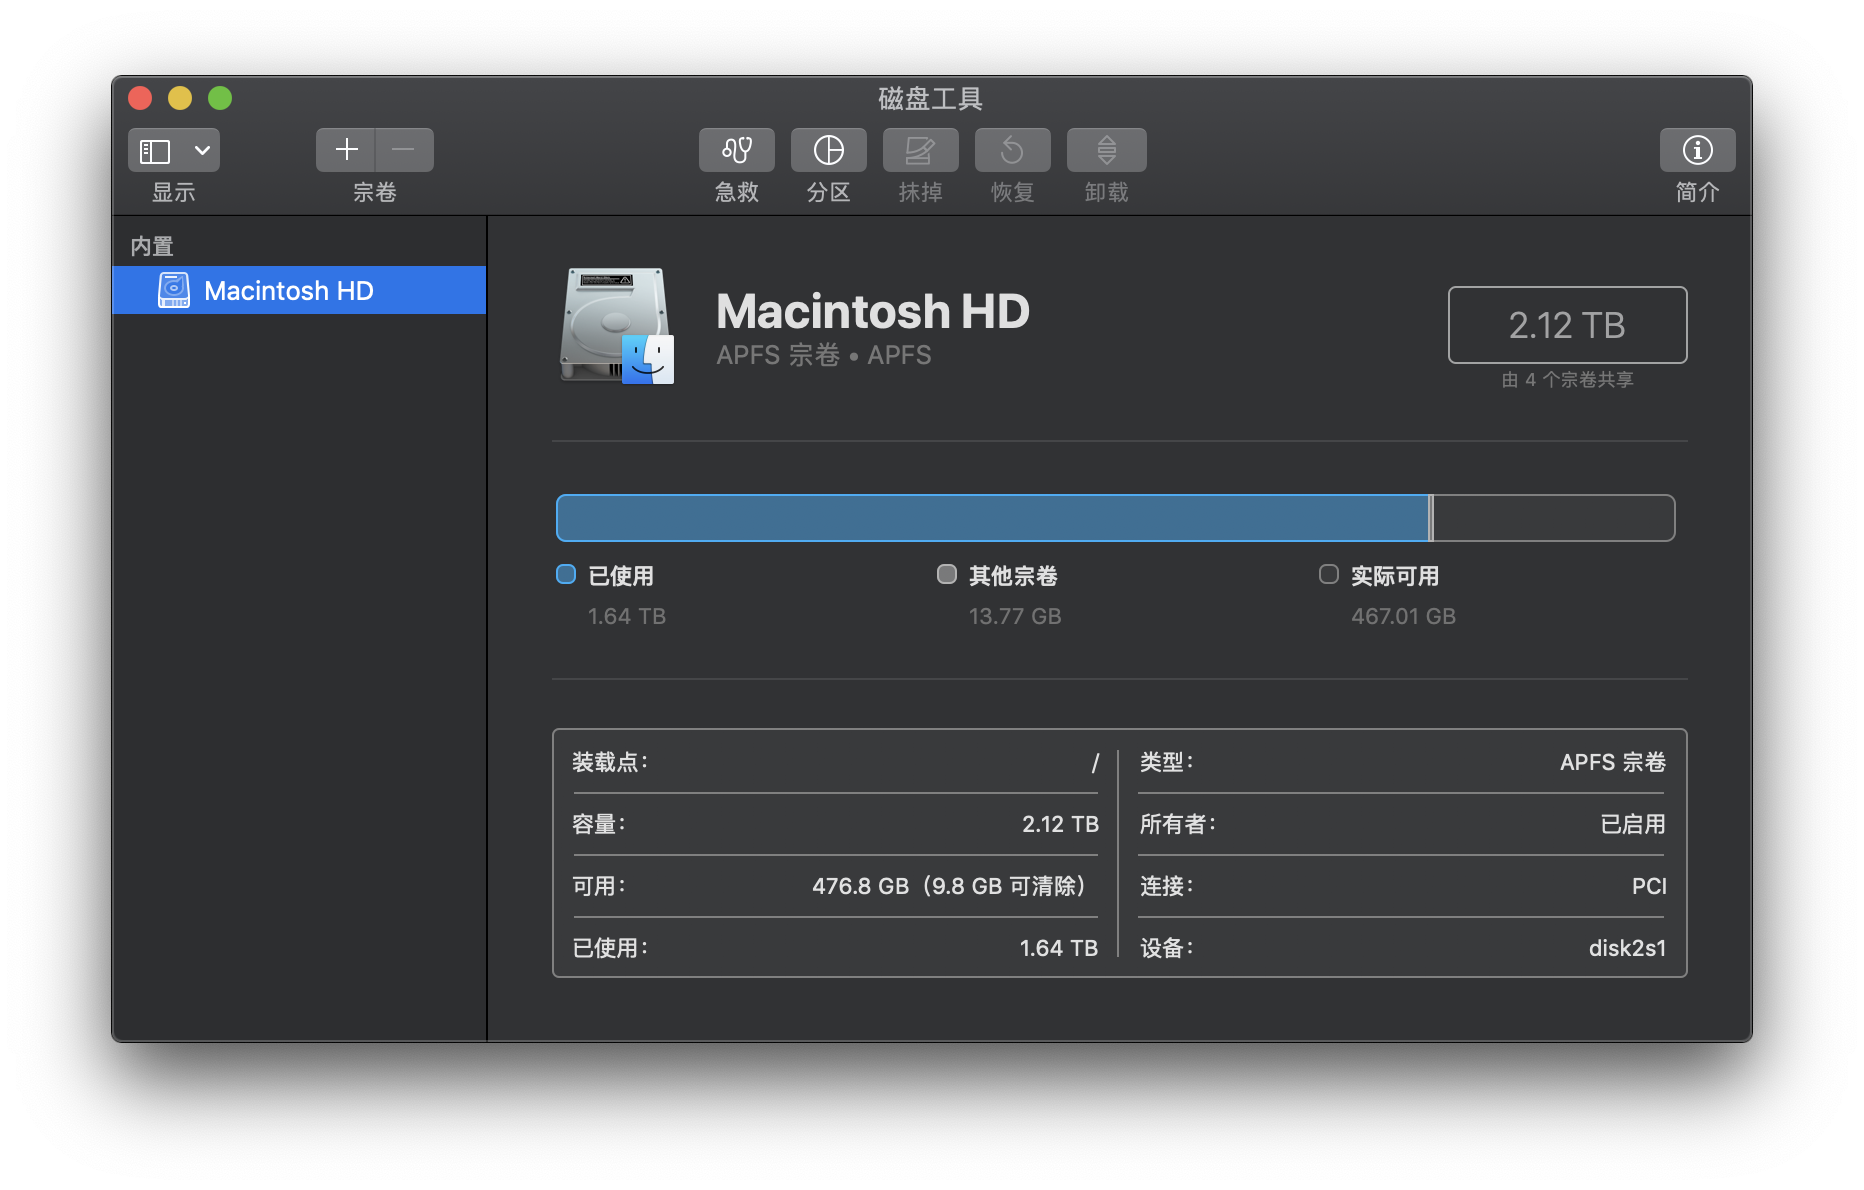1864x1190 pixels.
Task: Click the 磁盘工具 window title
Action: (931, 98)
